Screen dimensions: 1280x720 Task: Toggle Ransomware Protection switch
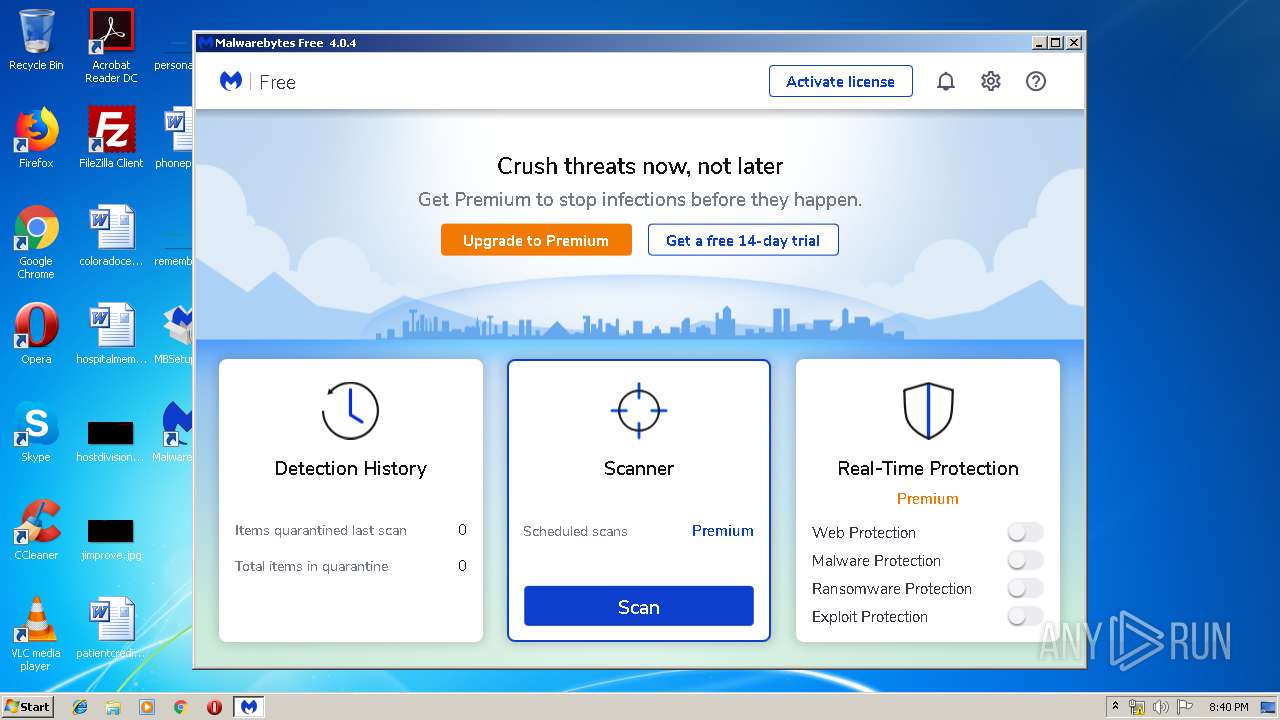pos(1025,588)
